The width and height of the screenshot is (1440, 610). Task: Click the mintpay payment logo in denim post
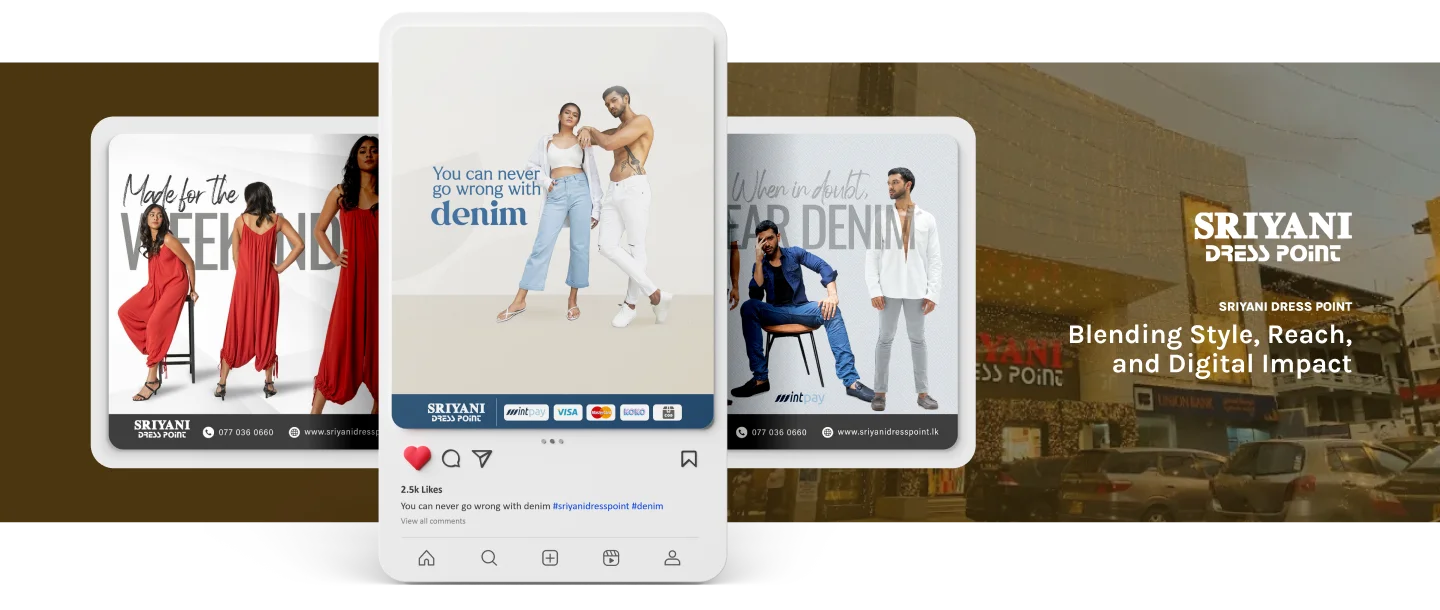click(x=526, y=412)
